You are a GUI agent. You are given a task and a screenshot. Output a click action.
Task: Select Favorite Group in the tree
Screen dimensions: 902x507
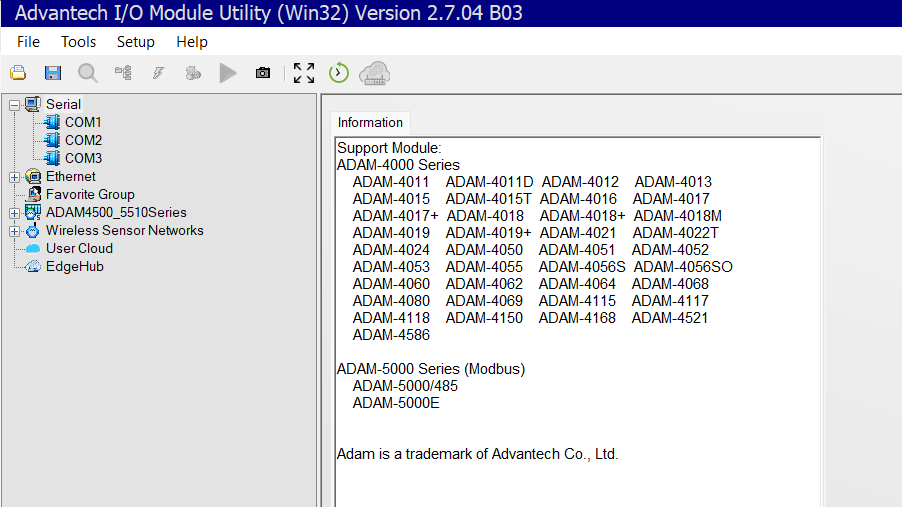pyautogui.click(x=89, y=194)
